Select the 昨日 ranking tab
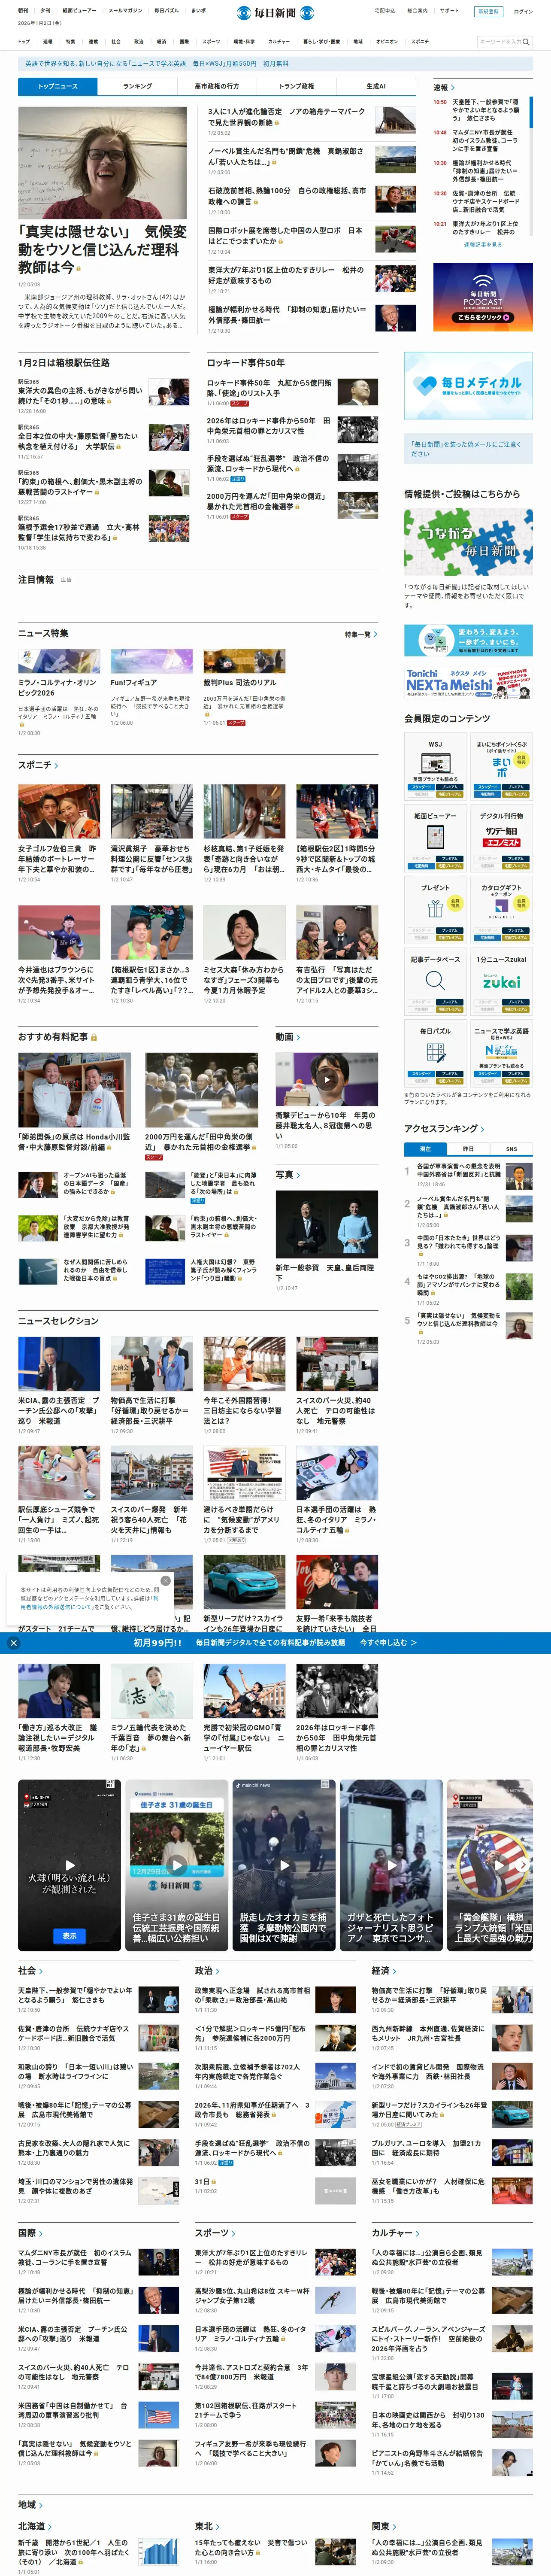Image resolution: width=551 pixels, height=2576 pixels. (468, 1149)
